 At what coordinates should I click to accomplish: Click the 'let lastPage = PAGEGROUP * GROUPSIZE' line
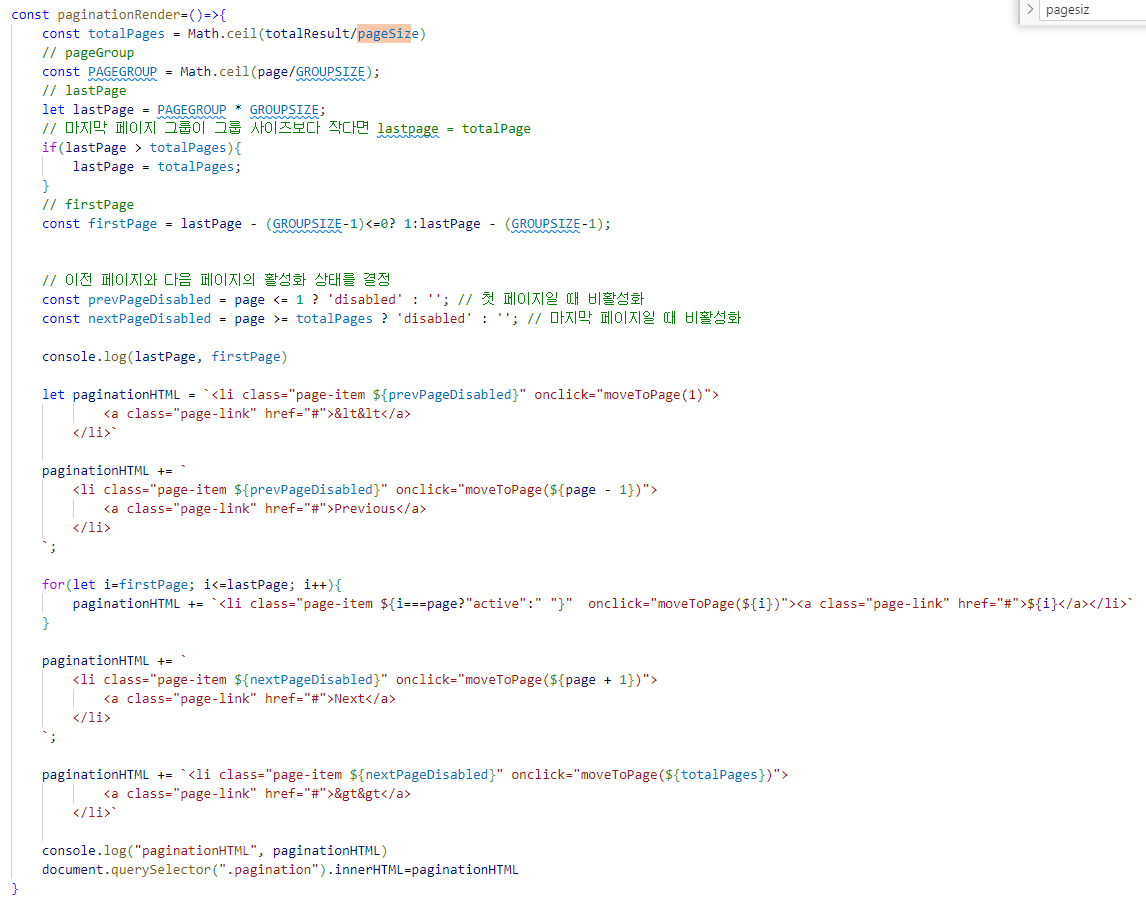coord(183,110)
